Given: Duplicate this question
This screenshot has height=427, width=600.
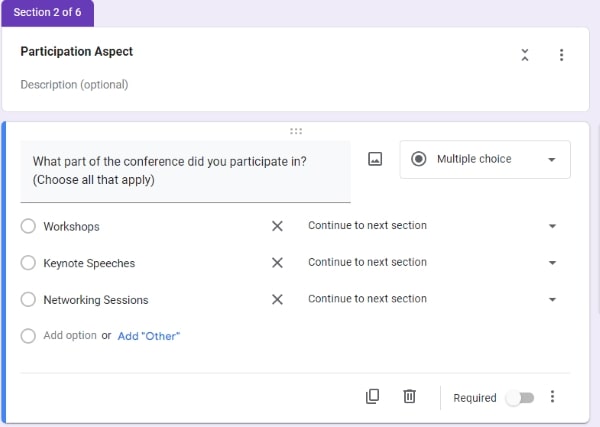Looking at the screenshot, I should pyautogui.click(x=372, y=396).
